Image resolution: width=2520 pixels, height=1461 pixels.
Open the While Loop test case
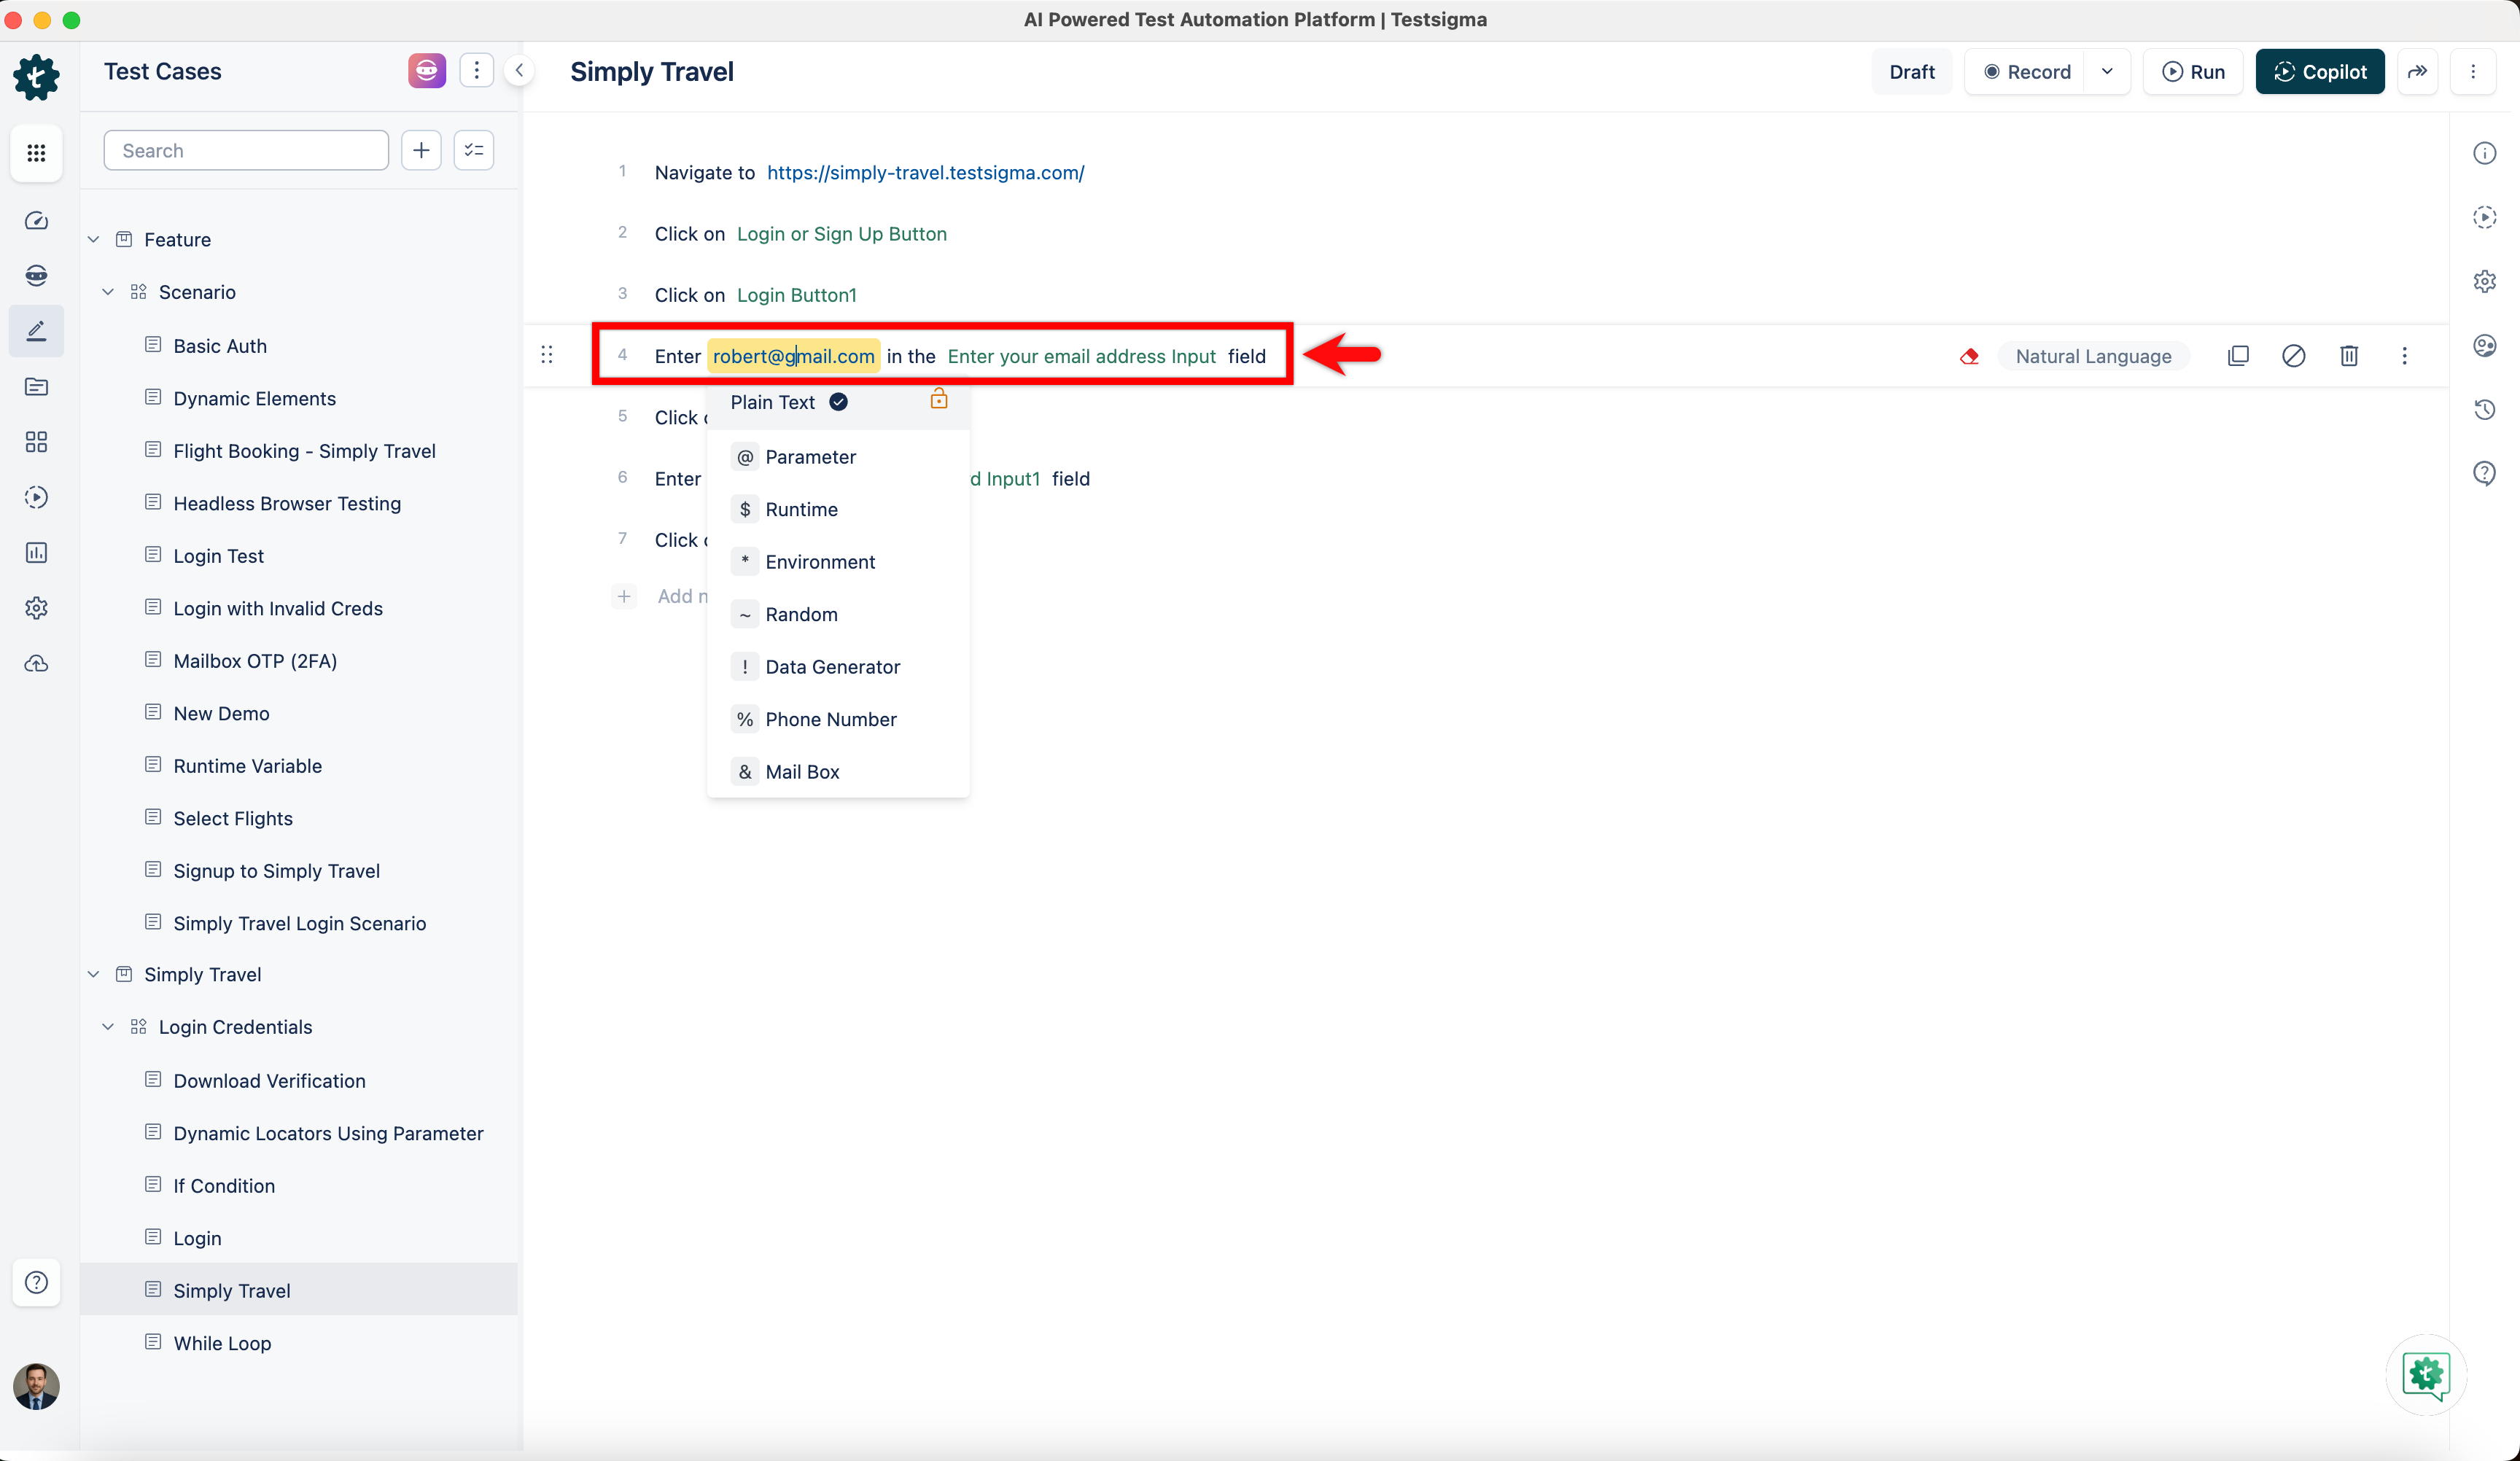(x=222, y=1343)
